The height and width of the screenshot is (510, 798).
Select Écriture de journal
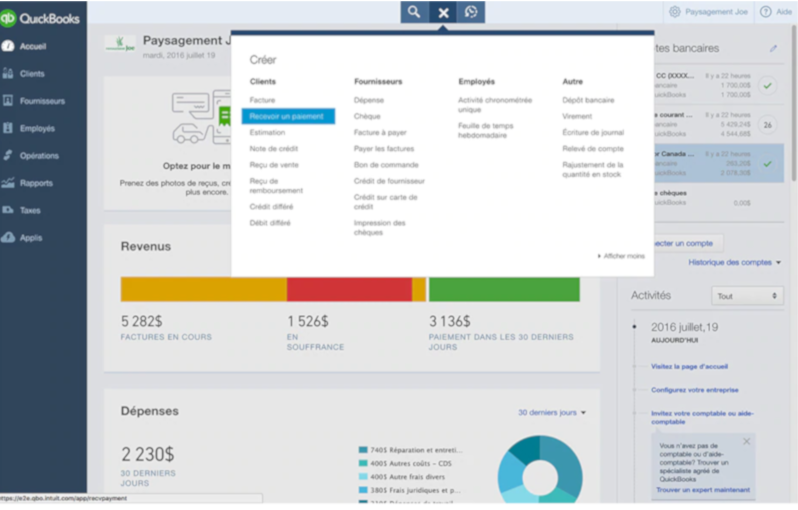[x=593, y=132]
